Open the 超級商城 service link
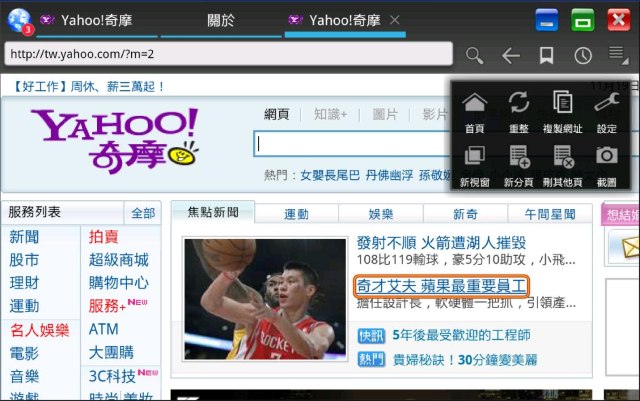640x401 pixels. tap(119, 260)
